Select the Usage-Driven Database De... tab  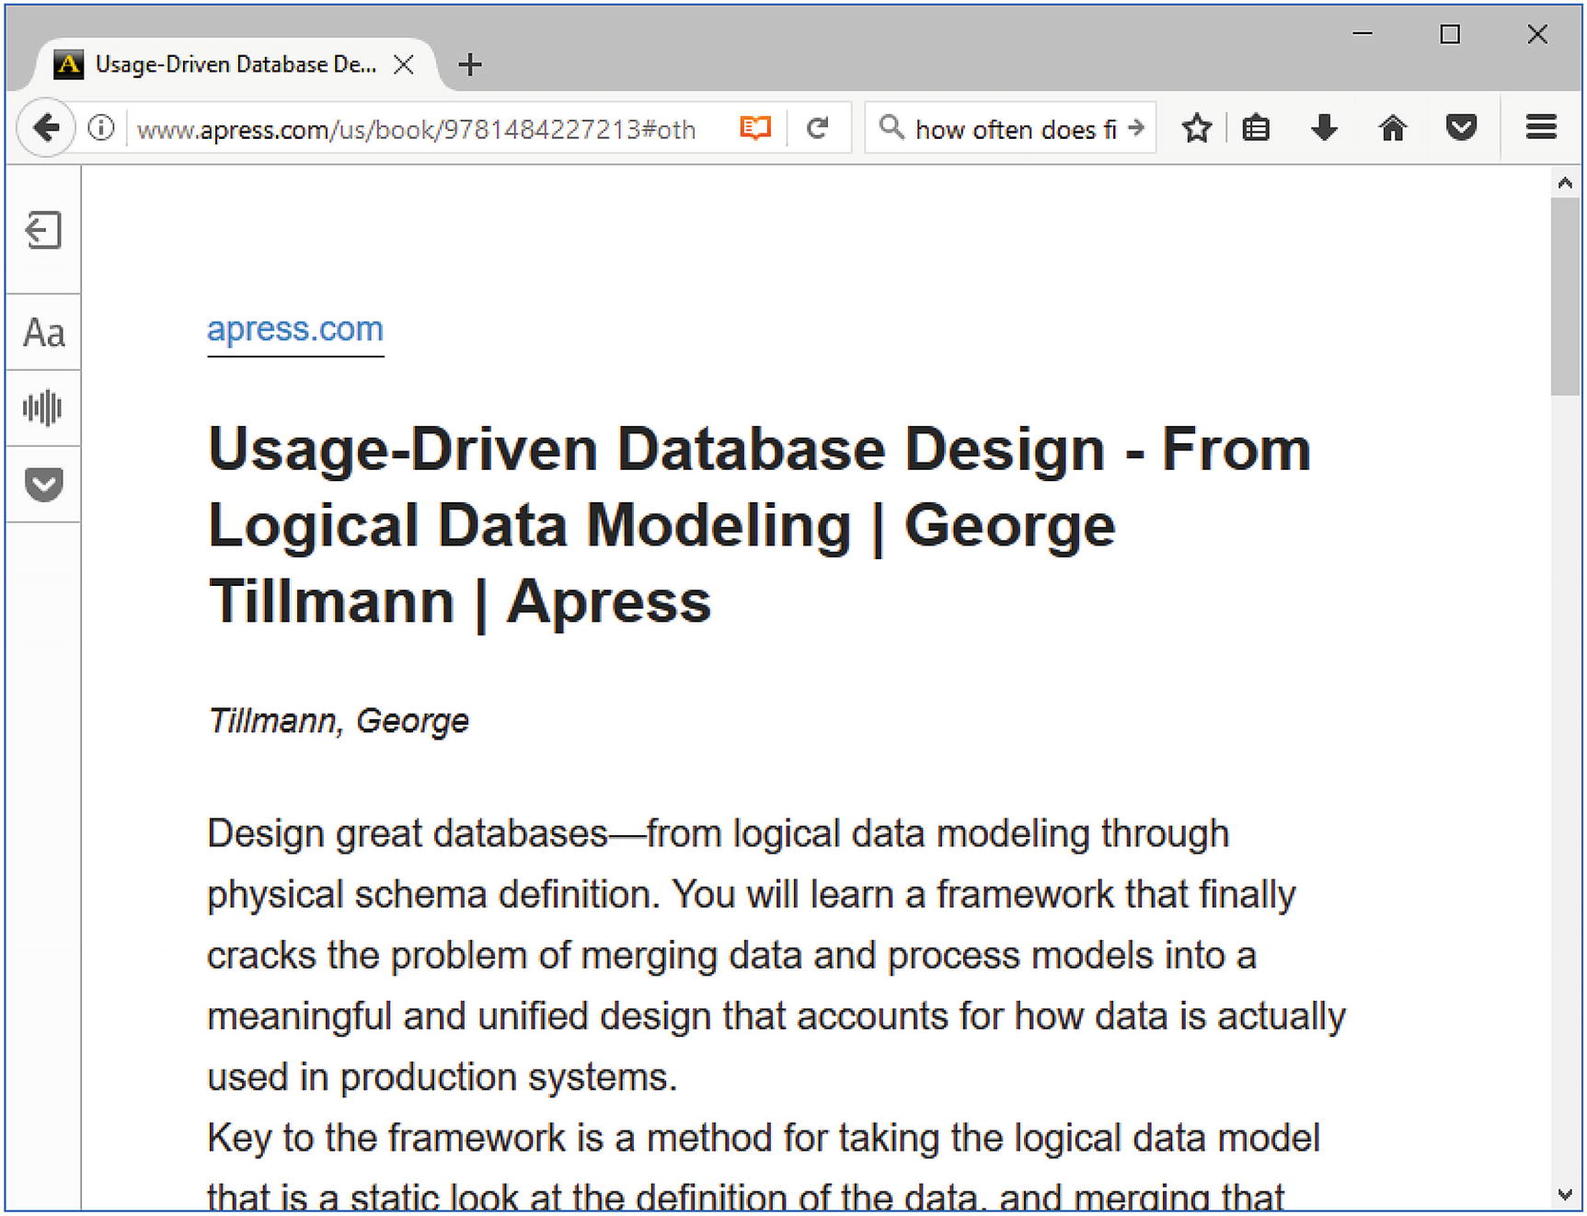pos(234,65)
